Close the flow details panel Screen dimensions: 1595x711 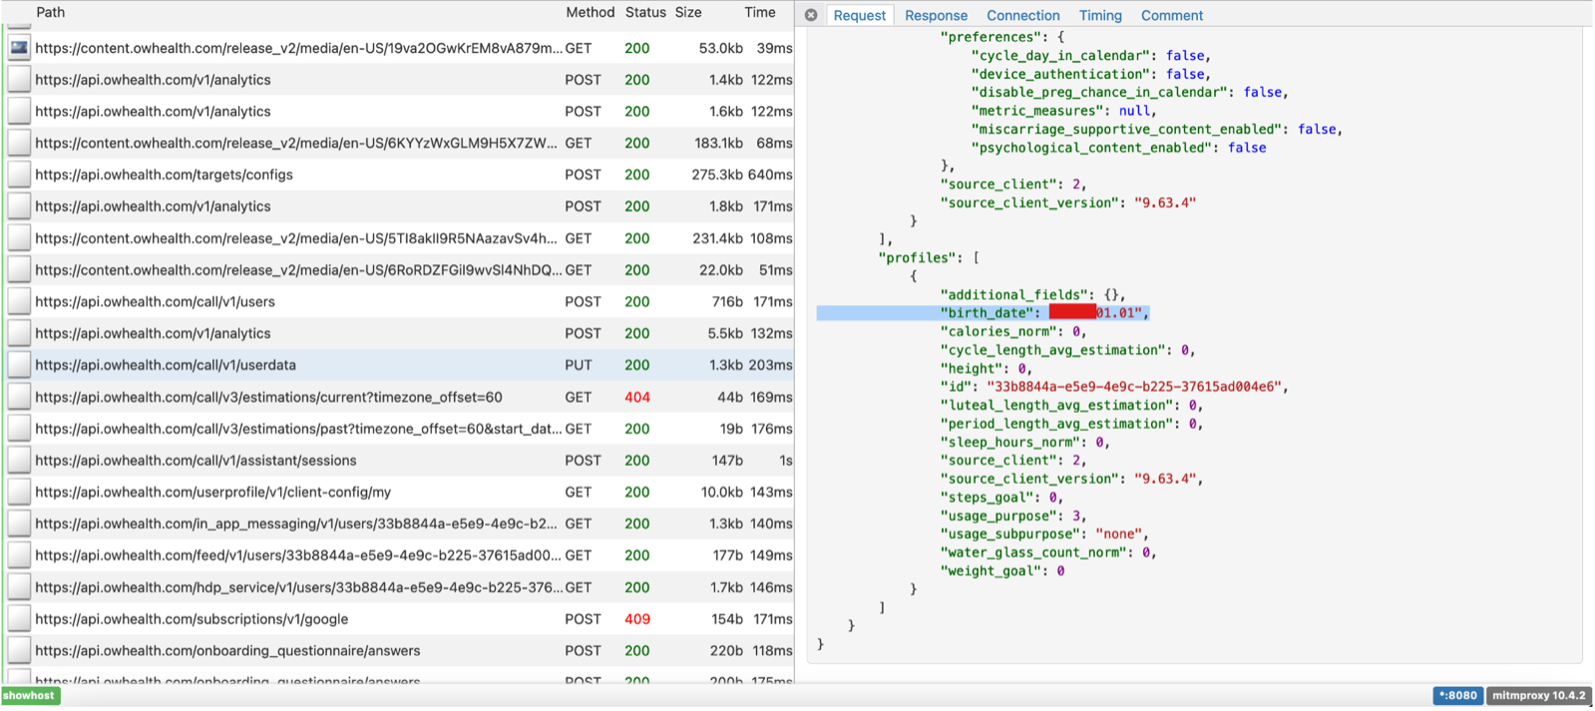pos(811,15)
